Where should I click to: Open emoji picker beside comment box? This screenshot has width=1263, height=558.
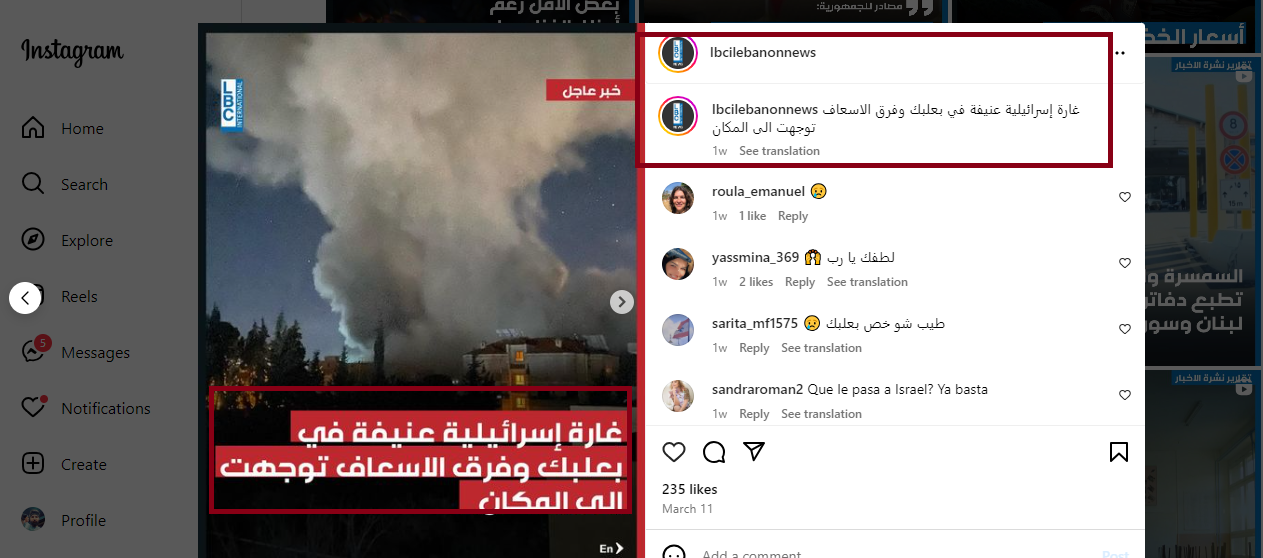pos(674,554)
